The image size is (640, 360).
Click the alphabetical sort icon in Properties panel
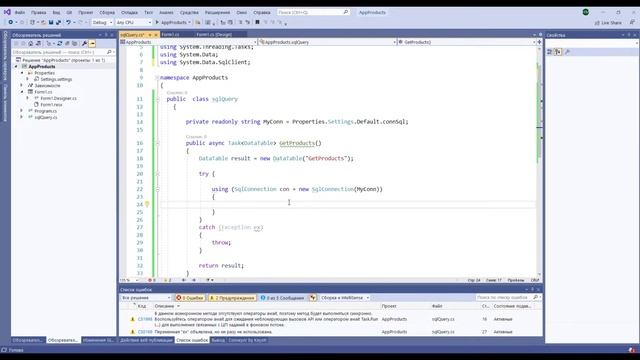click(558, 52)
